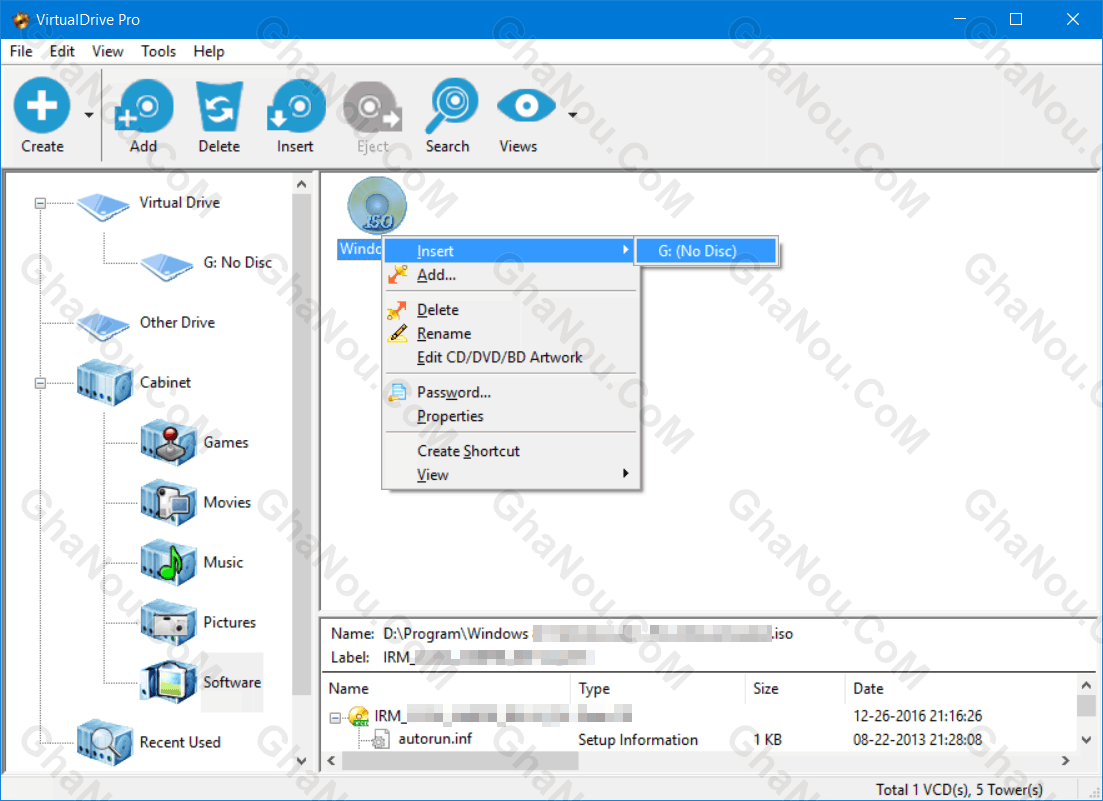Viewport: 1103px width, 801px height.
Task: Click the Recent Used tree label
Action: [x=180, y=742]
